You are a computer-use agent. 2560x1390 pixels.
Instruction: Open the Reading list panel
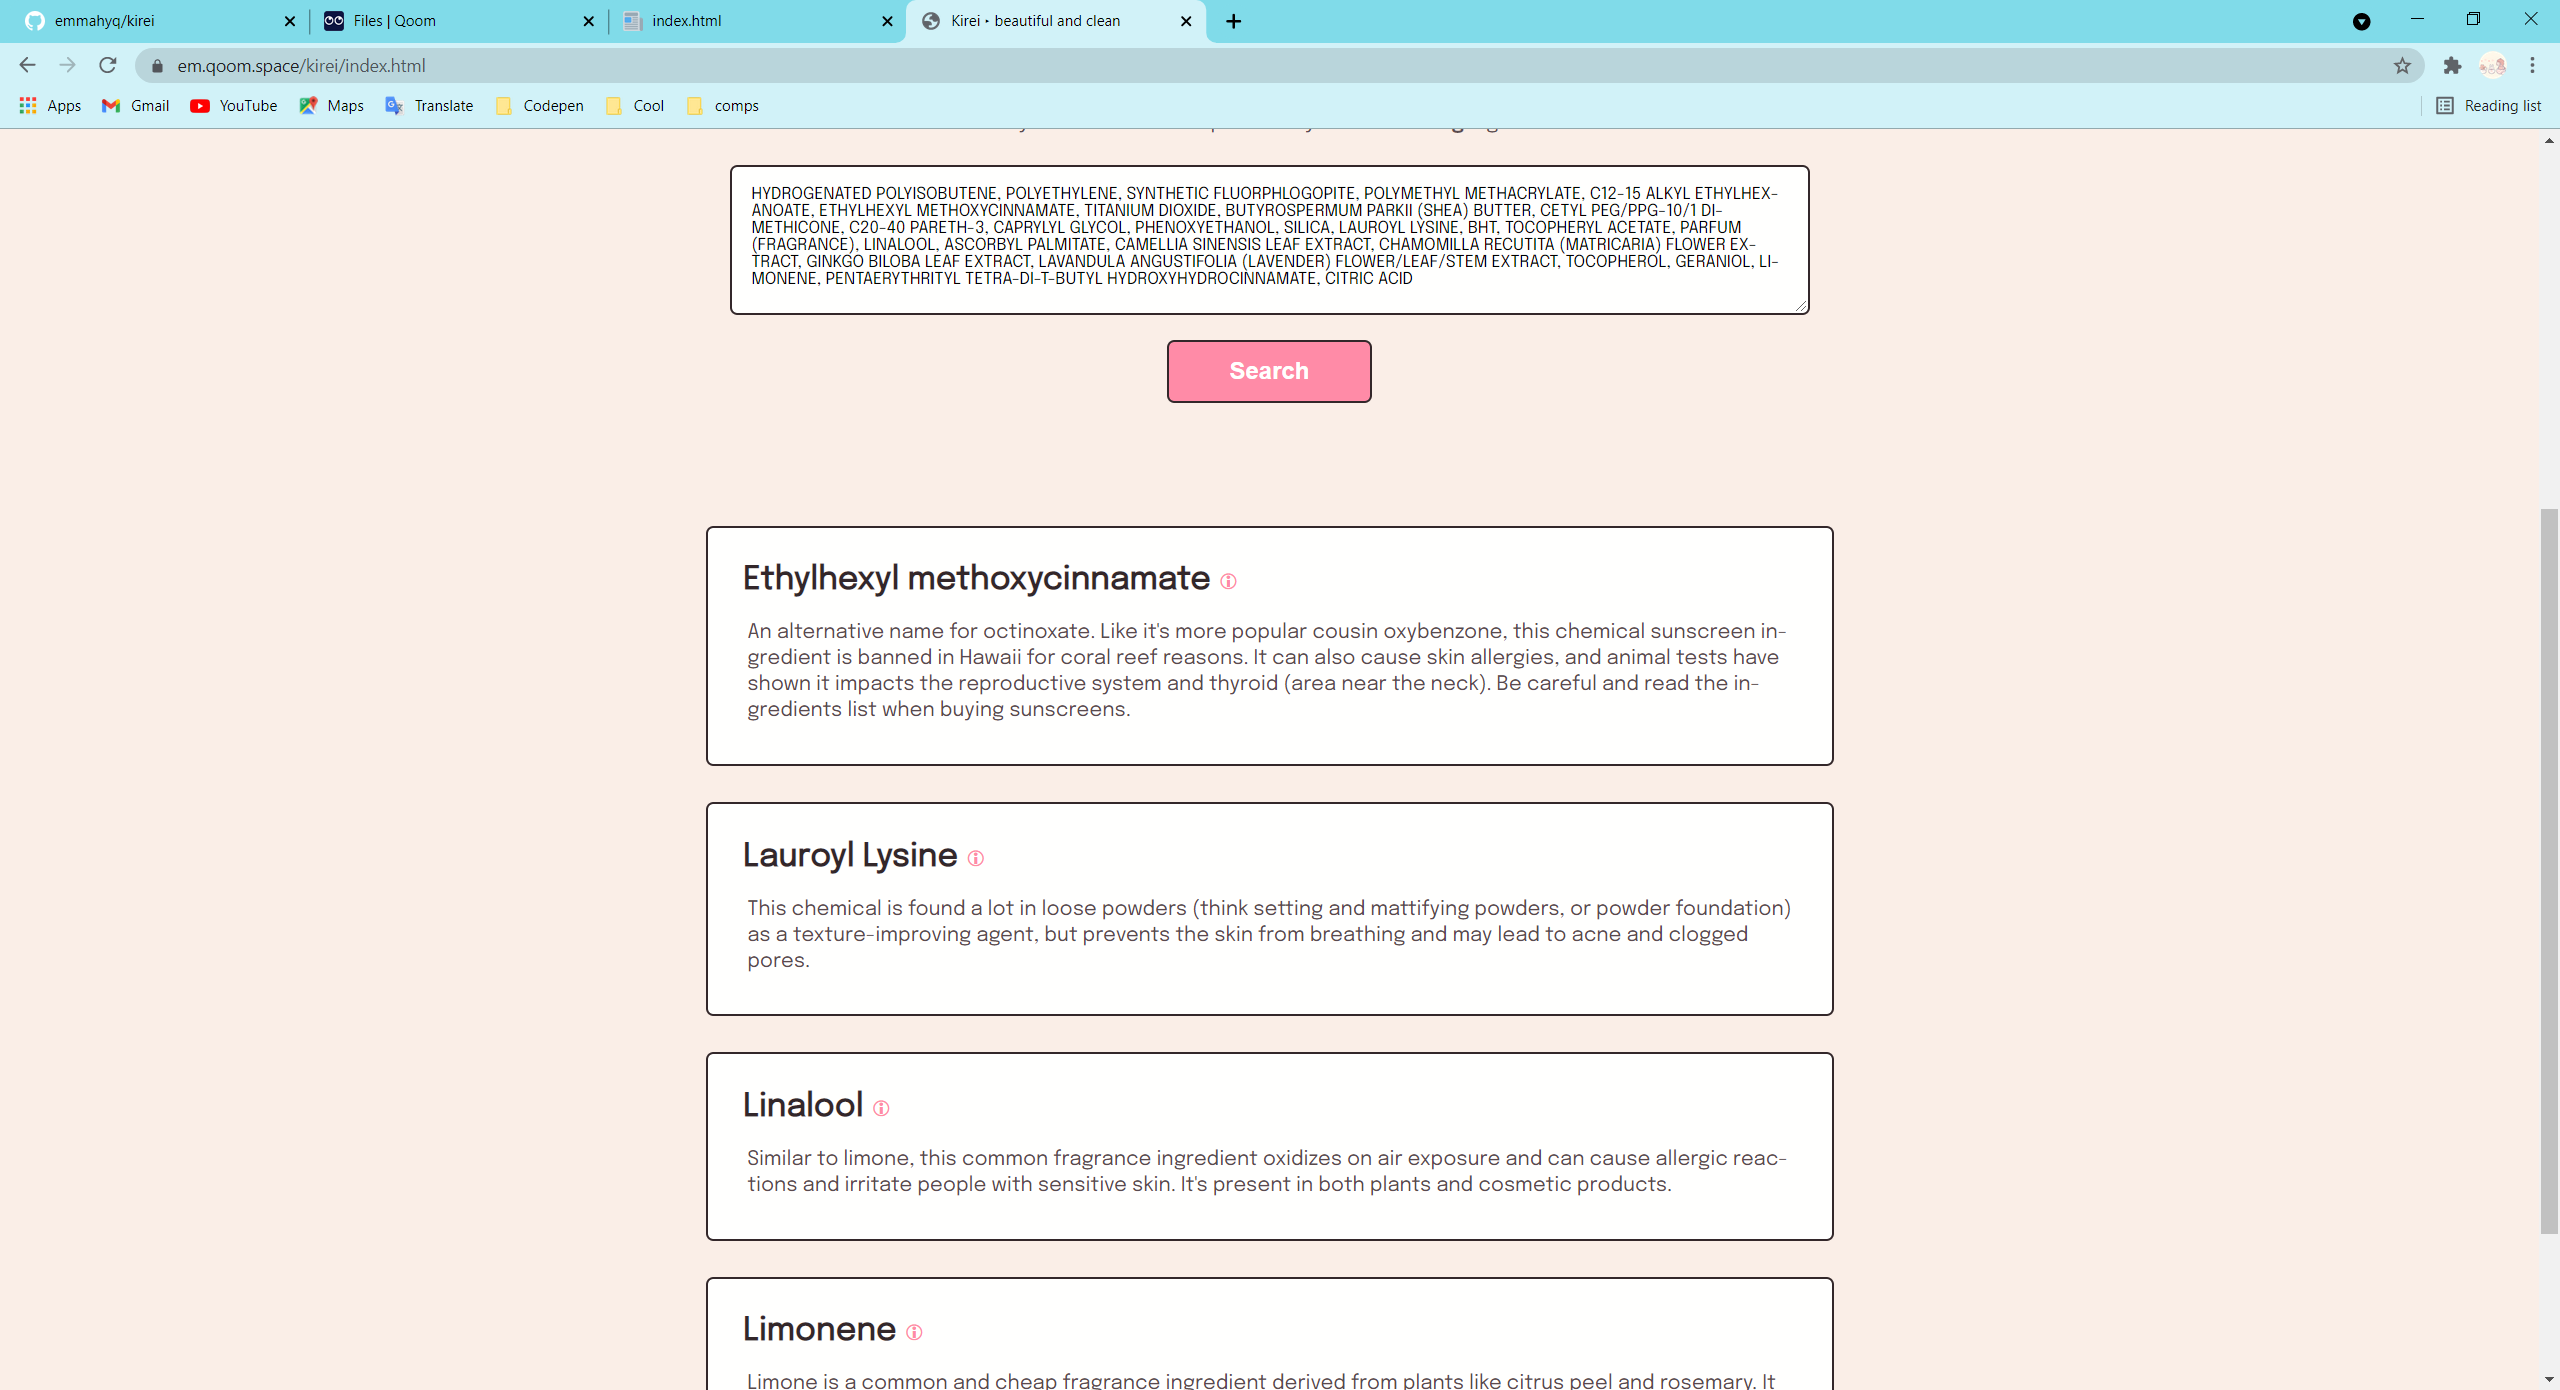tap(2488, 106)
